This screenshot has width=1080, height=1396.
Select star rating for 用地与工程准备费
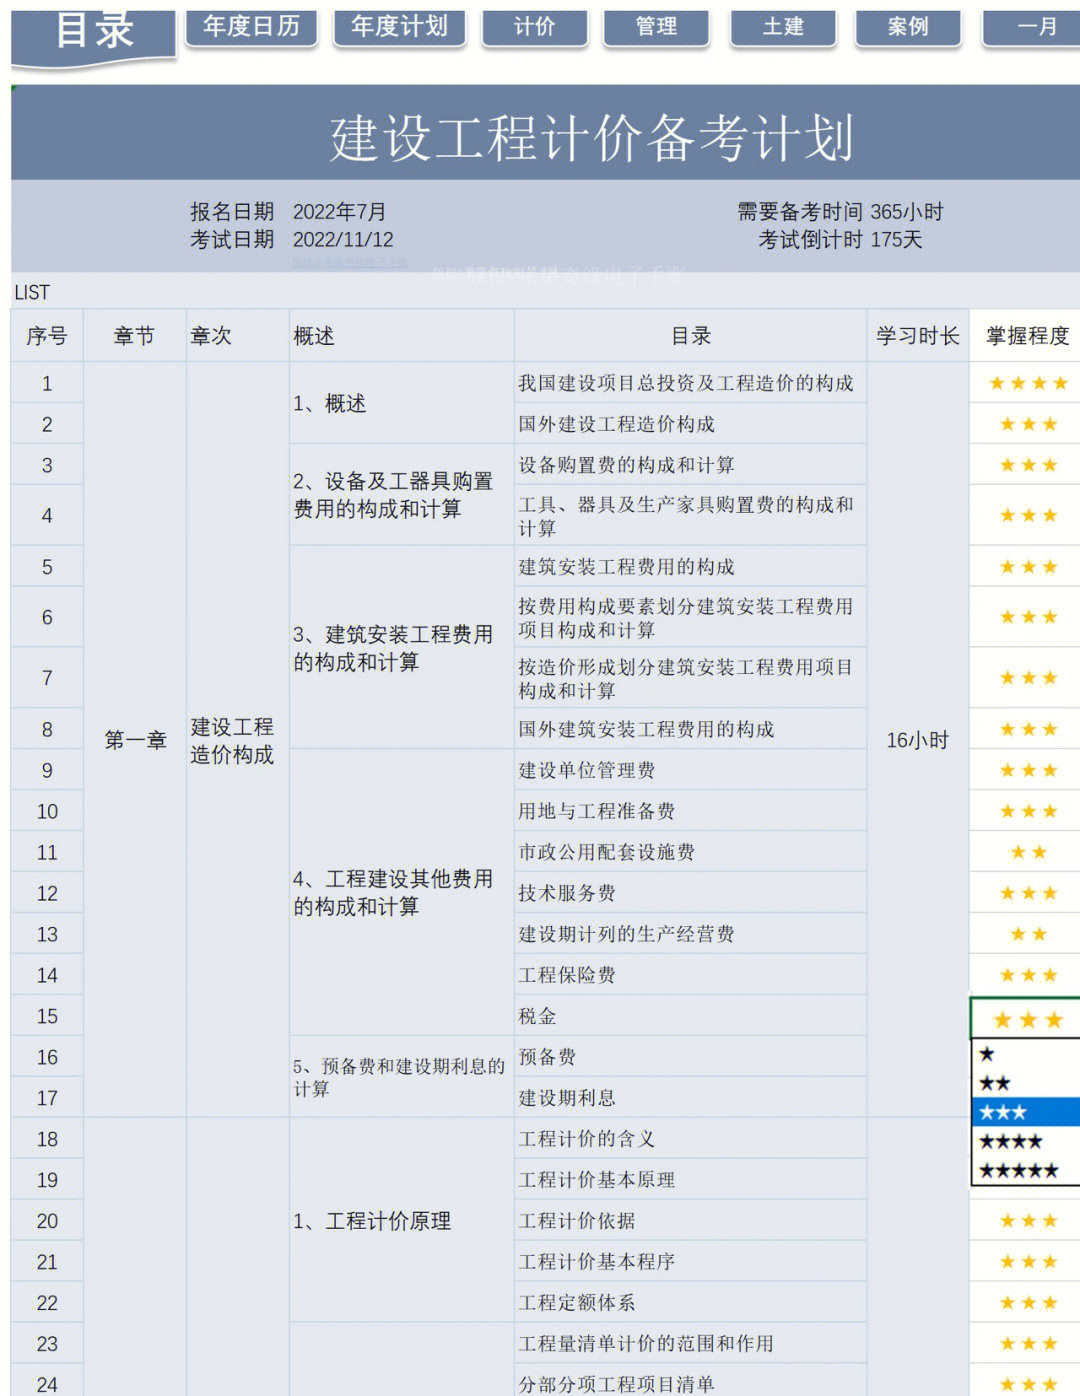[x=1026, y=811]
